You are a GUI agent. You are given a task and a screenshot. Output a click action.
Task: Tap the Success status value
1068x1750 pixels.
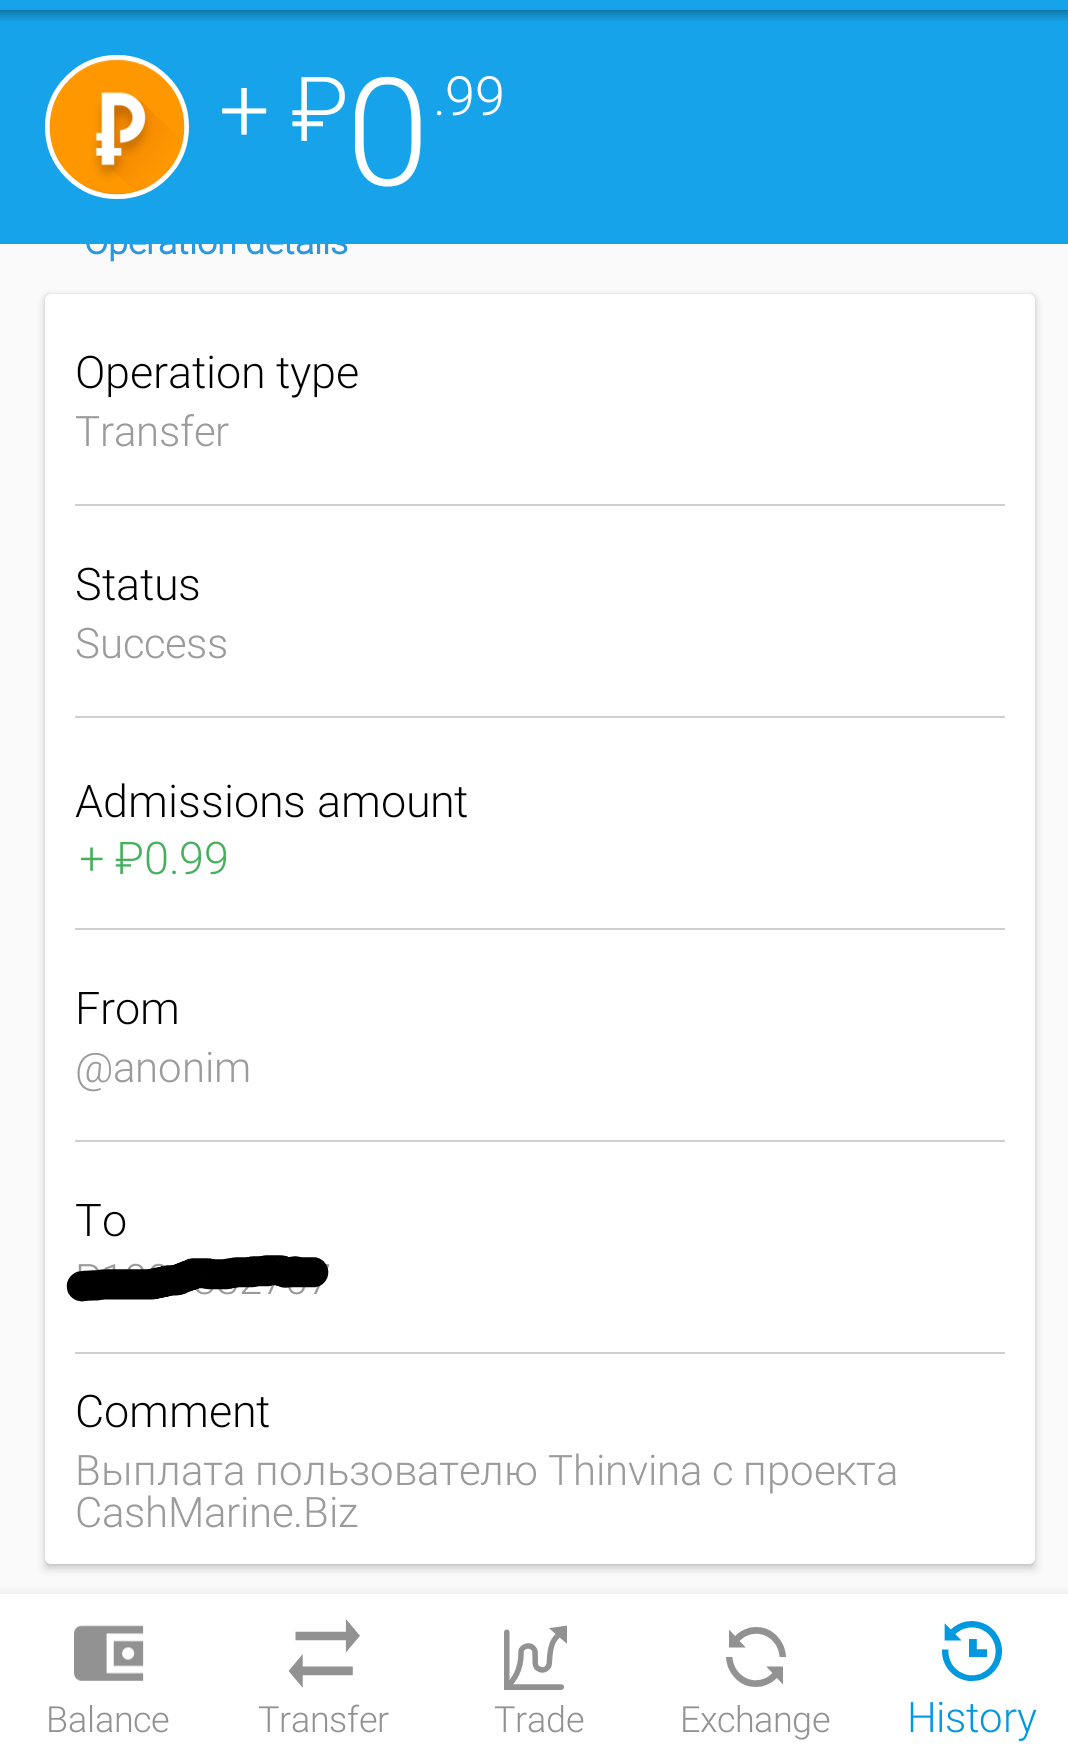click(151, 644)
